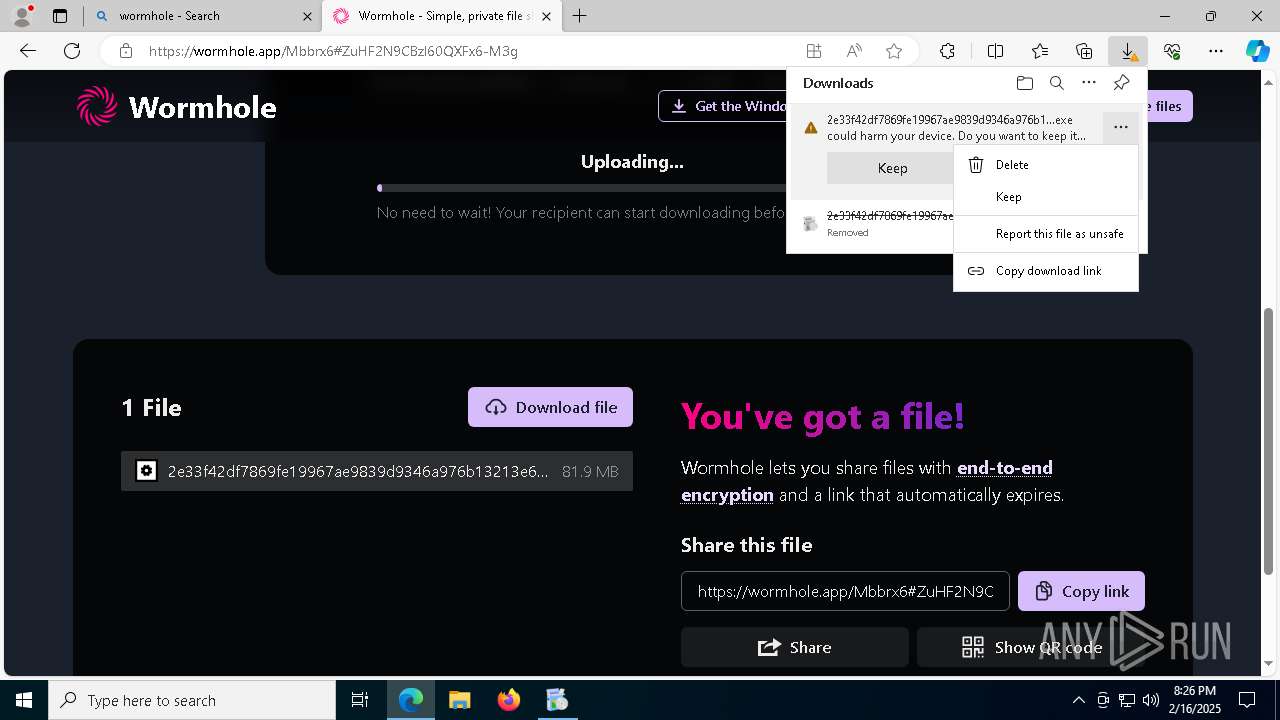Choose Delete from the context menu

1046,165
